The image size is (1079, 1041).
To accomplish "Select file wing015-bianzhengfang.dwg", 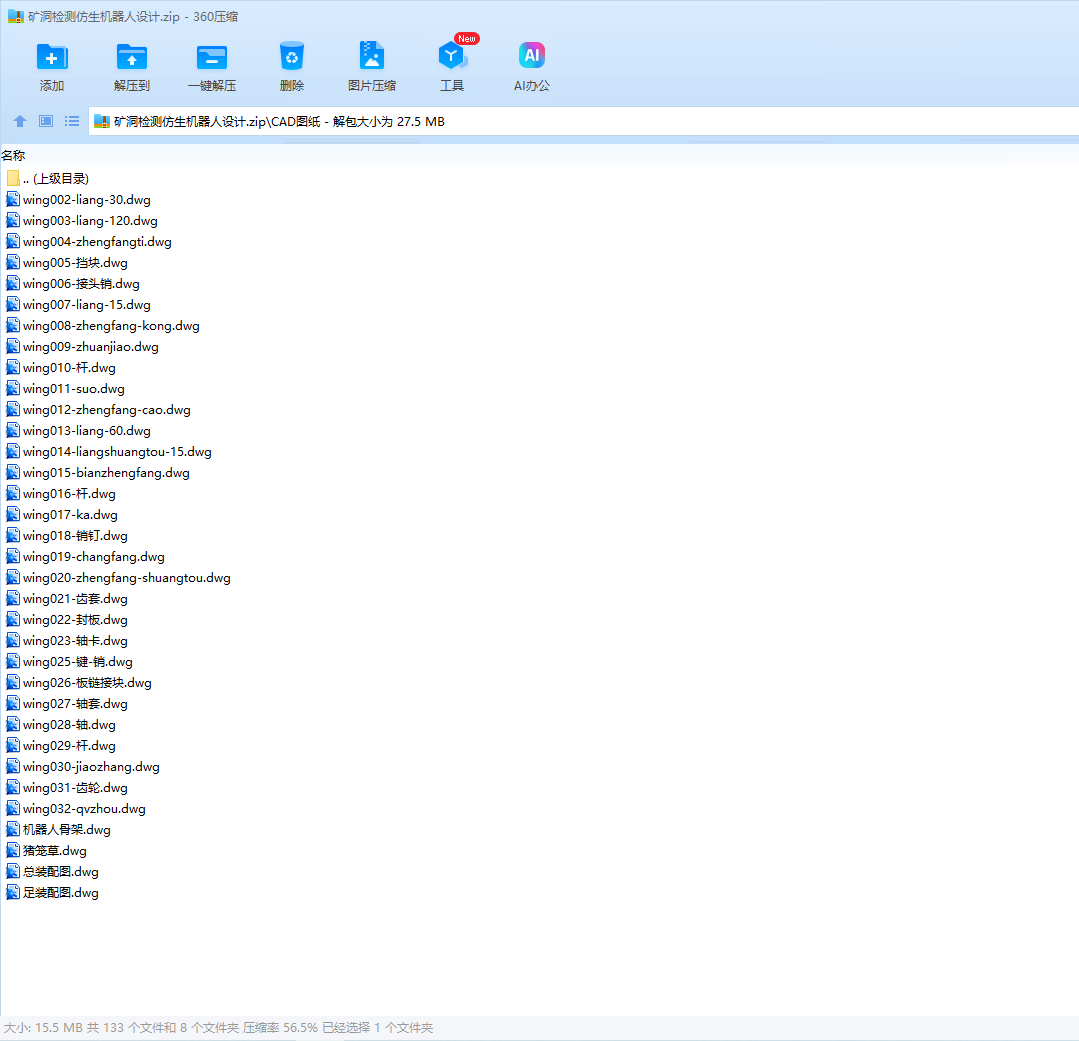I will click(98, 473).
